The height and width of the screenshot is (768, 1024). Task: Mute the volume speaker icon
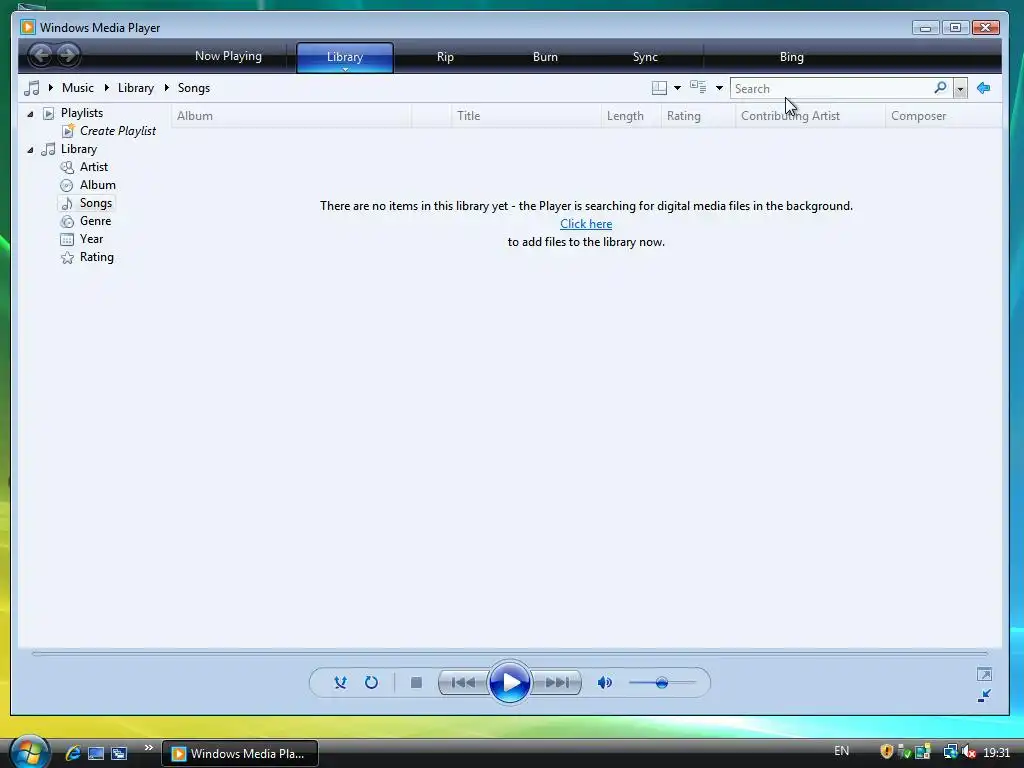click(605, 682)
